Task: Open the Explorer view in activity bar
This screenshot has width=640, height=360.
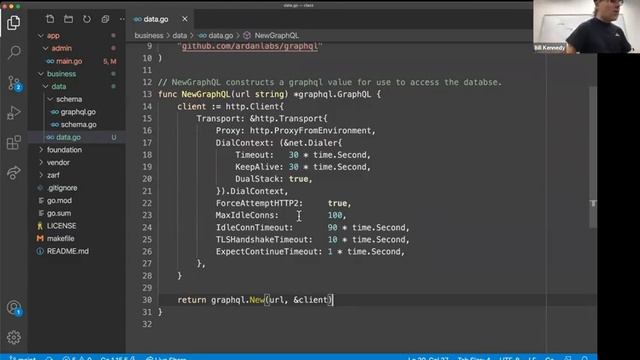Action: click(x=13, y=22)
